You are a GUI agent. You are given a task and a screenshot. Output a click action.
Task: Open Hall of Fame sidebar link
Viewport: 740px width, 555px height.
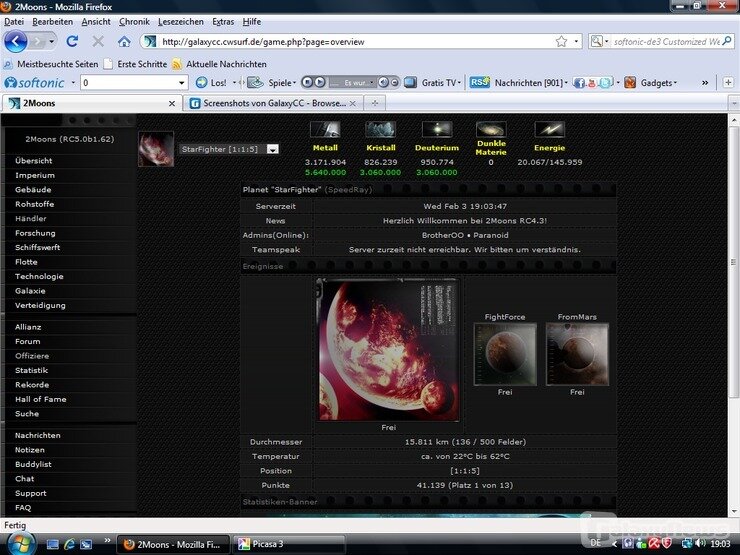point(41,399)
